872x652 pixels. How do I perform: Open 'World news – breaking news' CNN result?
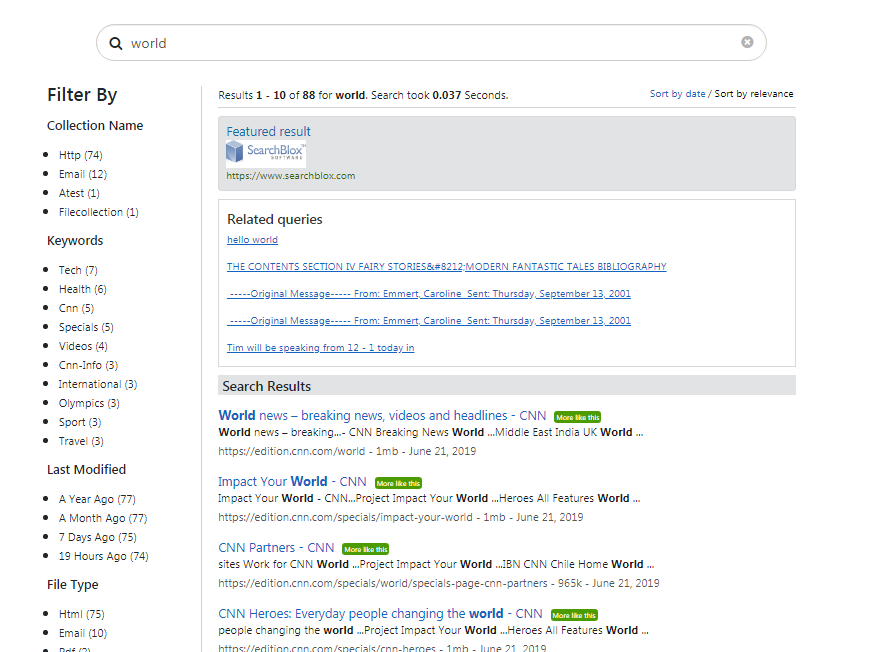(x=382, y=416)
